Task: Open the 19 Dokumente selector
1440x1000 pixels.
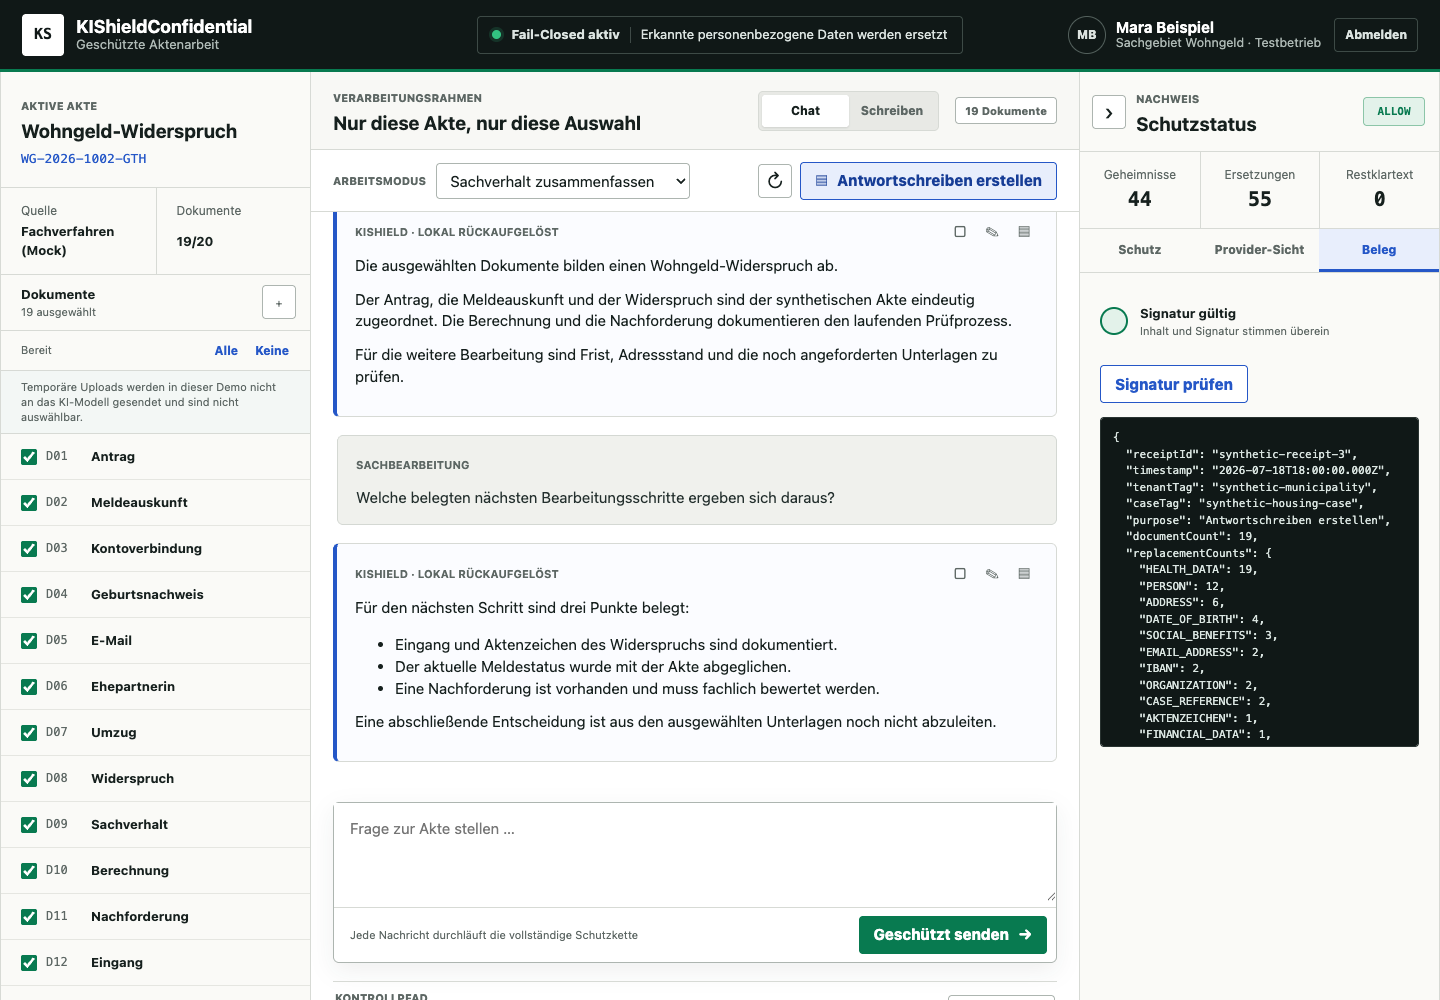Action: 1006,111
